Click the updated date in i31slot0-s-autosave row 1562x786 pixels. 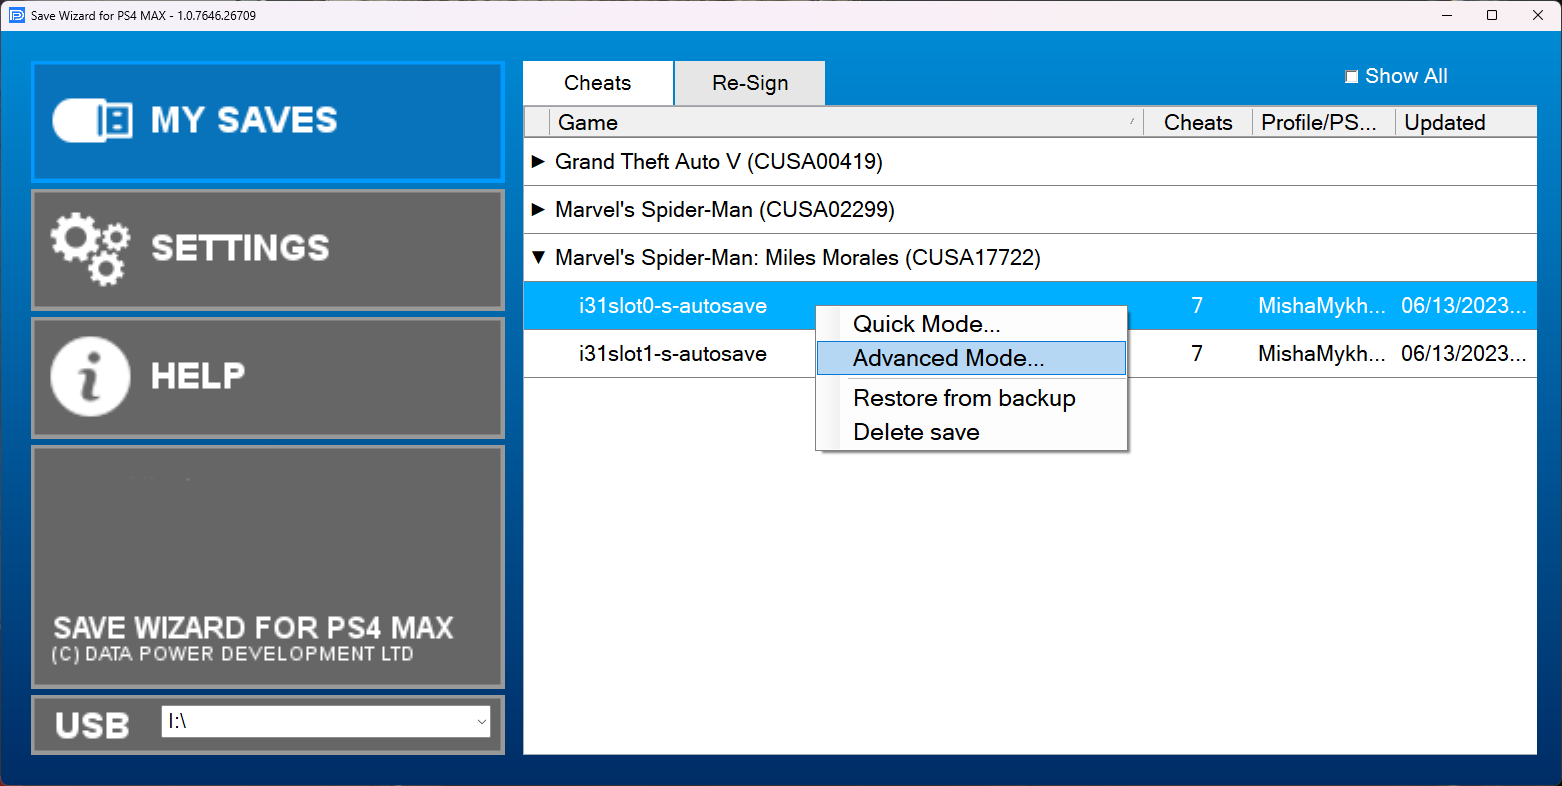coord(1464,306)
